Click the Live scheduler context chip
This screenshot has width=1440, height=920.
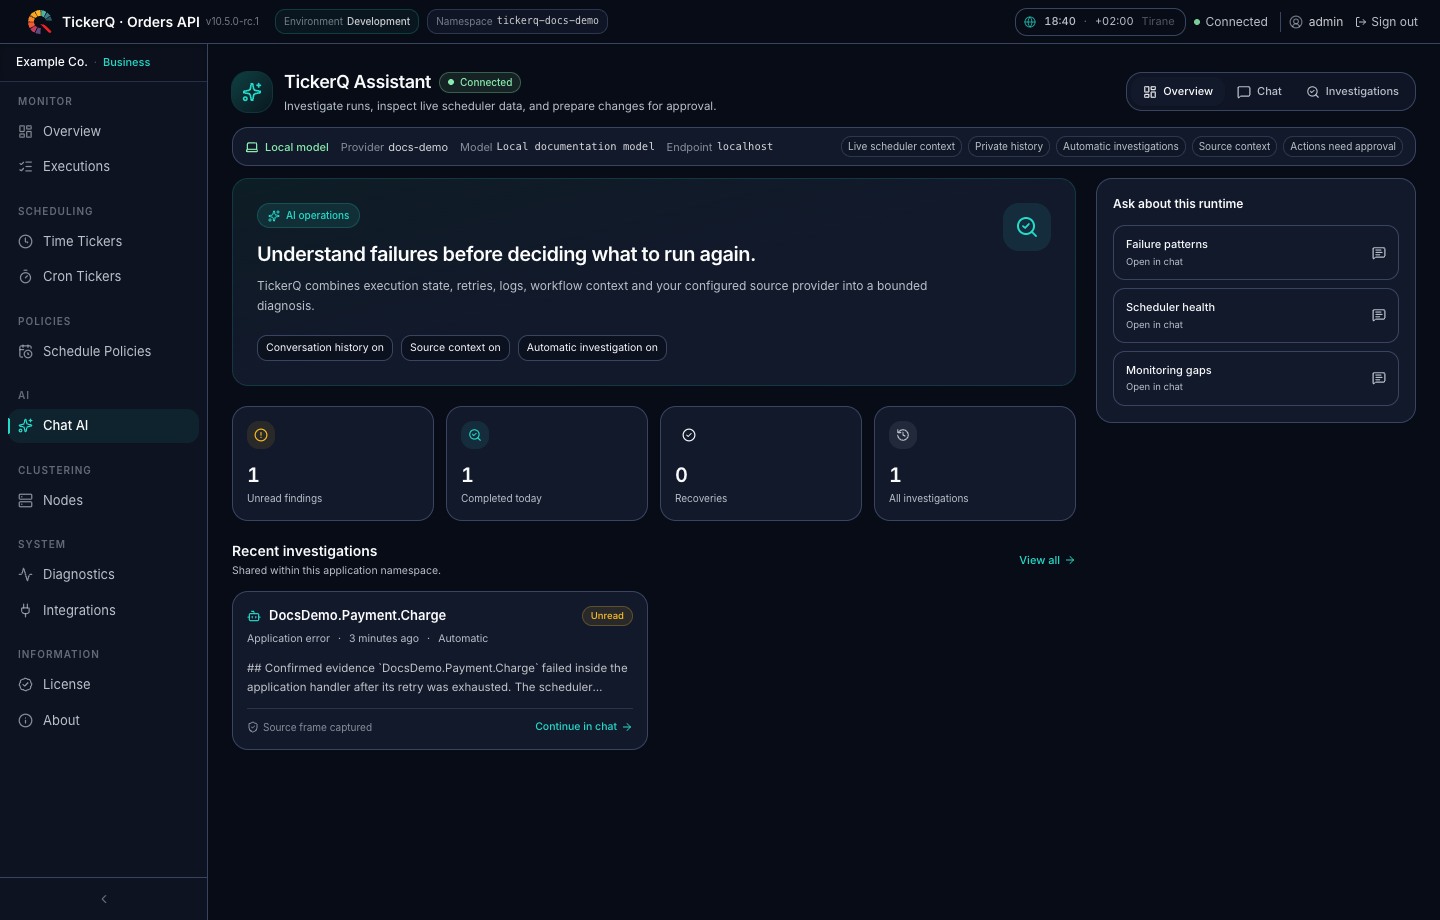(901, 146)
